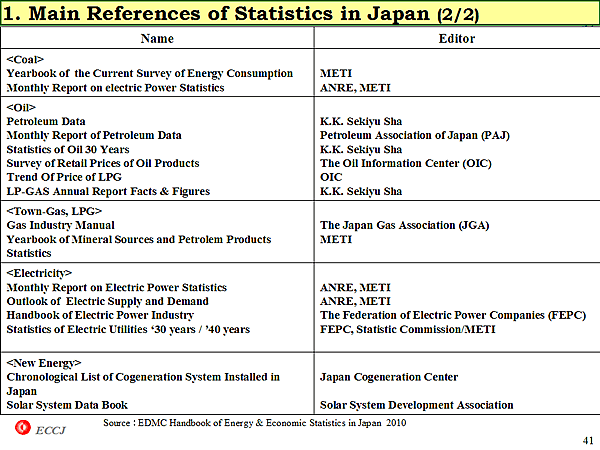Click 'Japan Cogeneration Center'
The image size is (600, 450).
click(389, 377)
